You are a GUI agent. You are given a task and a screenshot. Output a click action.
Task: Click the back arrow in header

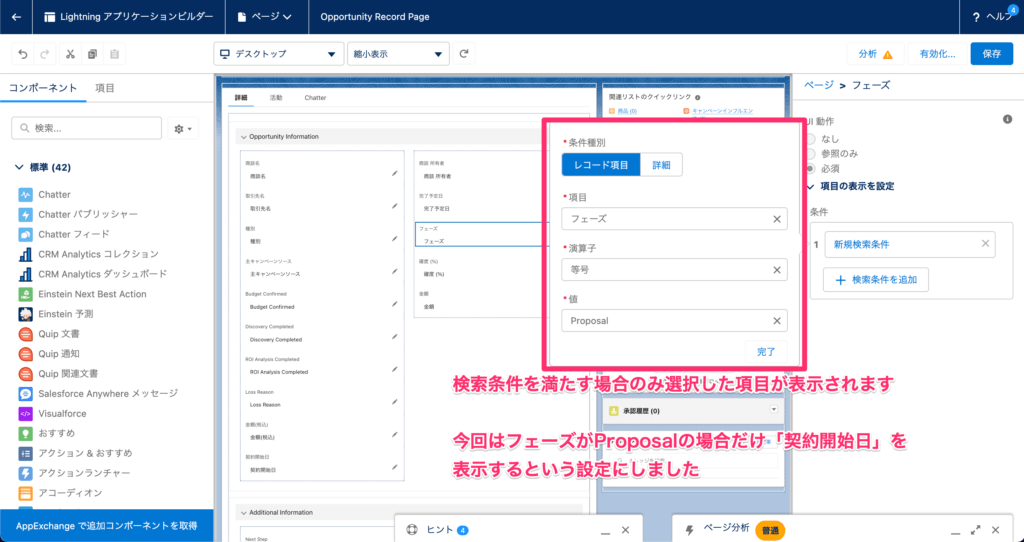(x=16, y=17)
